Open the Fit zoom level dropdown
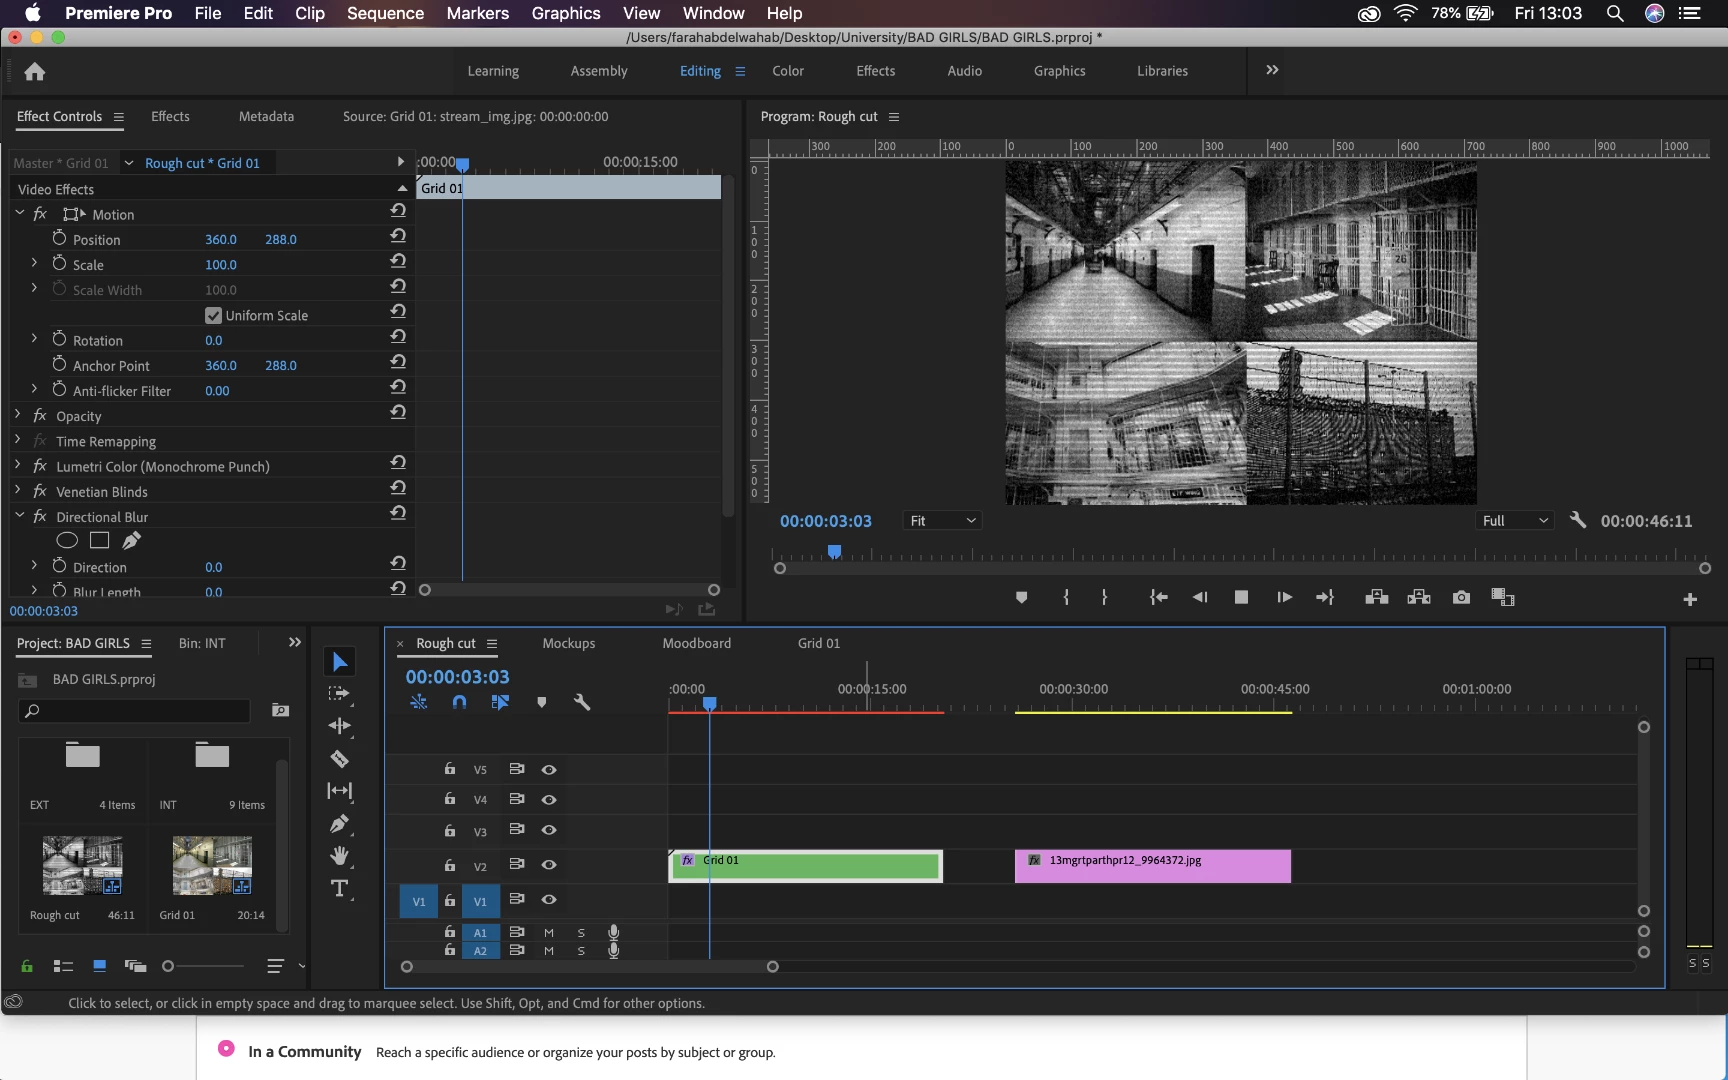The height and width of the screenshot is (1080, 1728). point(942,521)
